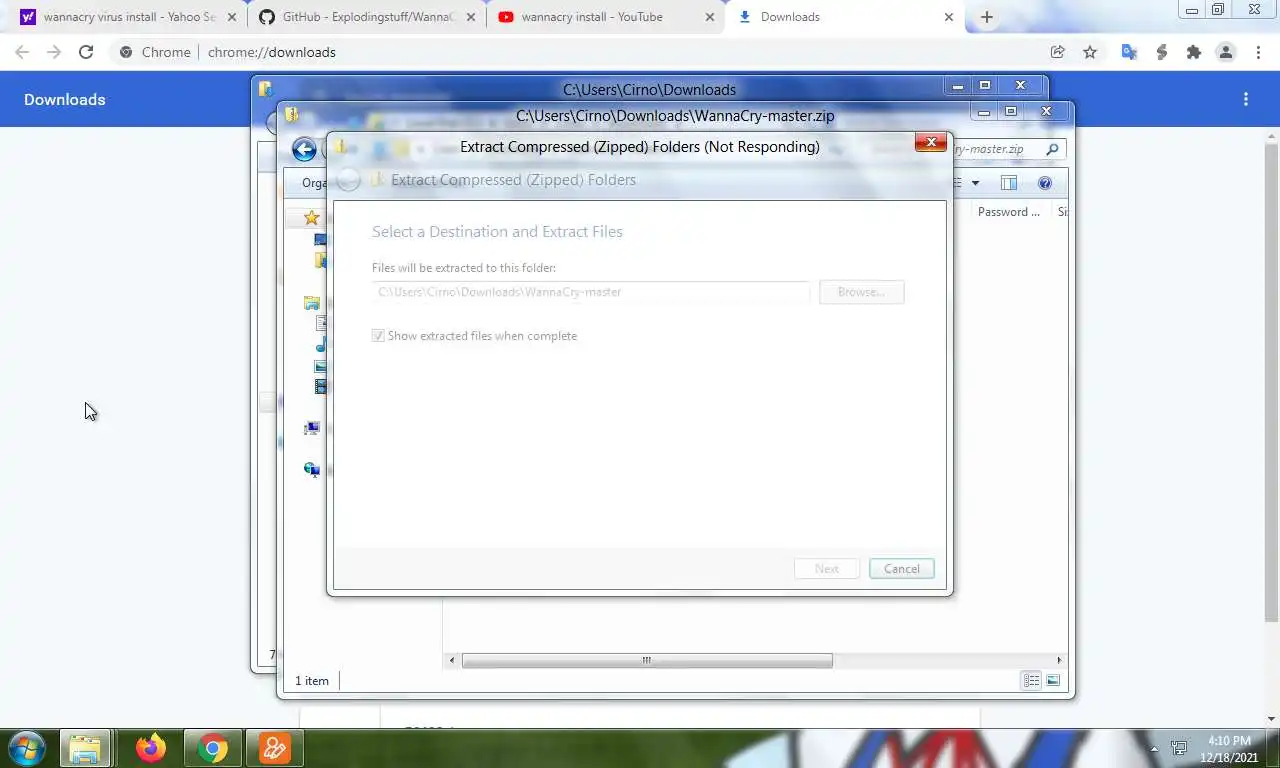
Task: Open the Google Translate extension
Action: tap(1129, 52)
